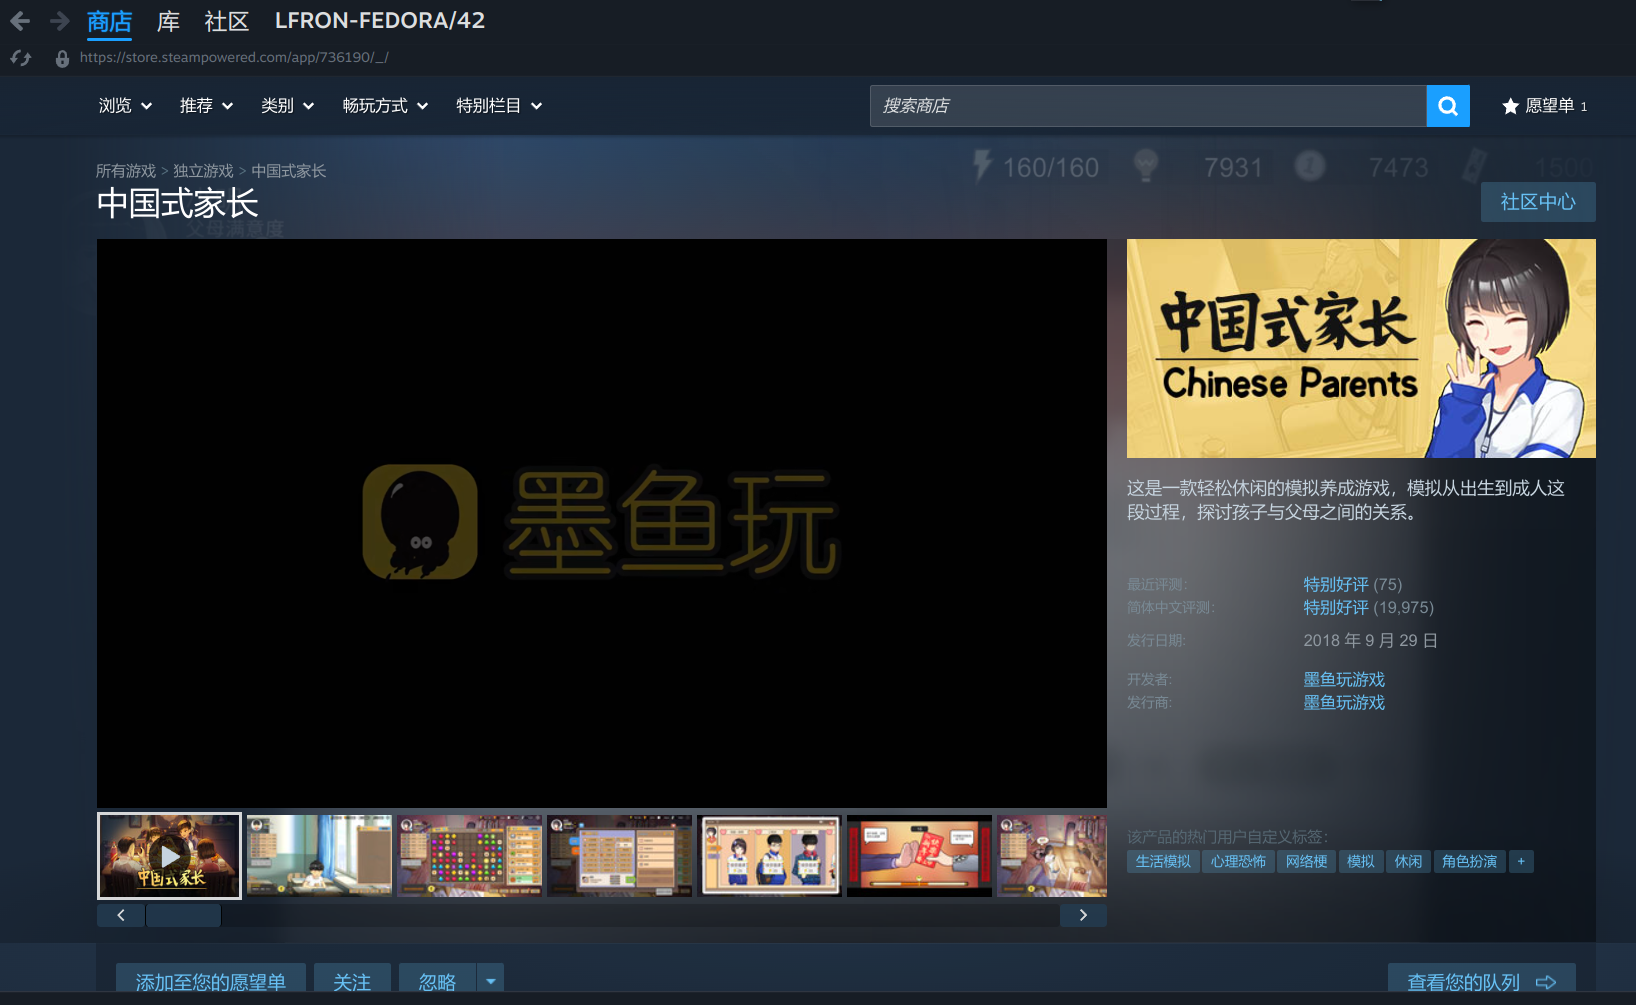Viewport: 1636px width, 1005px height.
Task: Go forward with the right arrow
Action: pos(59,21)
